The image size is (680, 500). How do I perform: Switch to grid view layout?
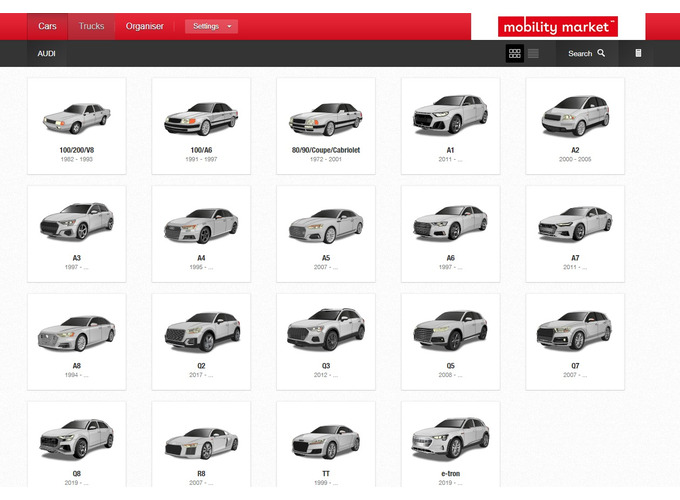pyautogui.click(x=514, y=53)
